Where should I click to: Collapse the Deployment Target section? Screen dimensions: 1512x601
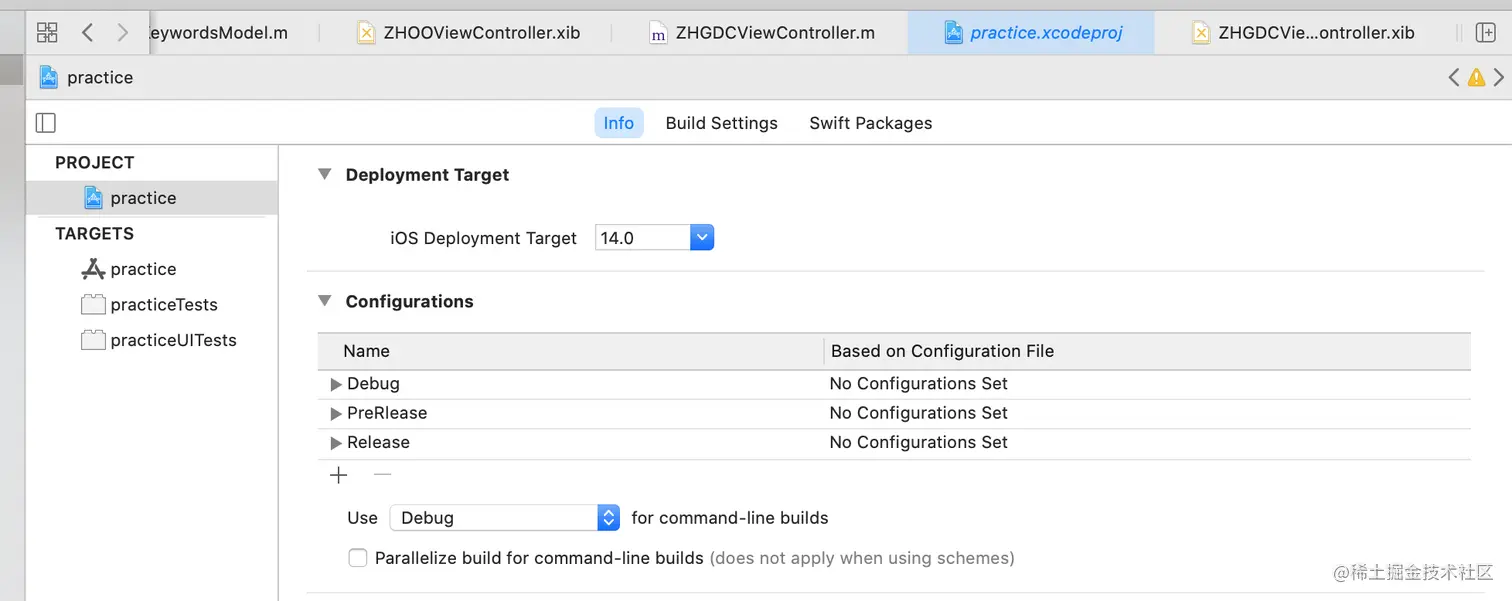[x=324, y=174]
